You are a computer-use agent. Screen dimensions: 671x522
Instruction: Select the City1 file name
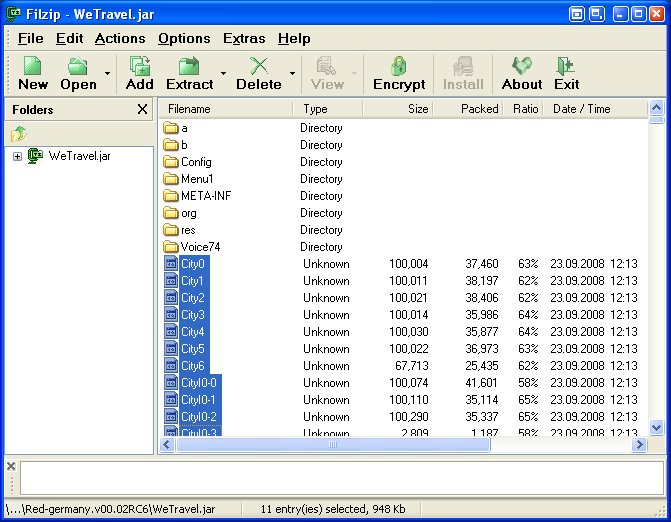[192, 281]
